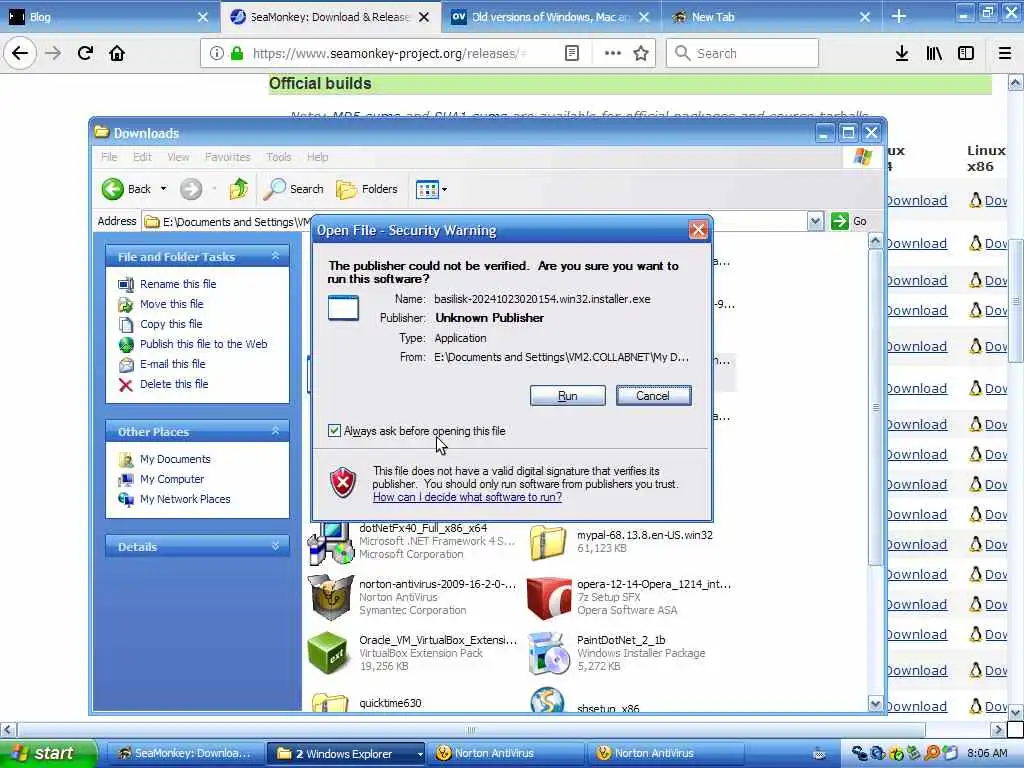Screen dimensions: 1024x768
Task: Open My Computer in Other Places
Action: click(172, 479)
